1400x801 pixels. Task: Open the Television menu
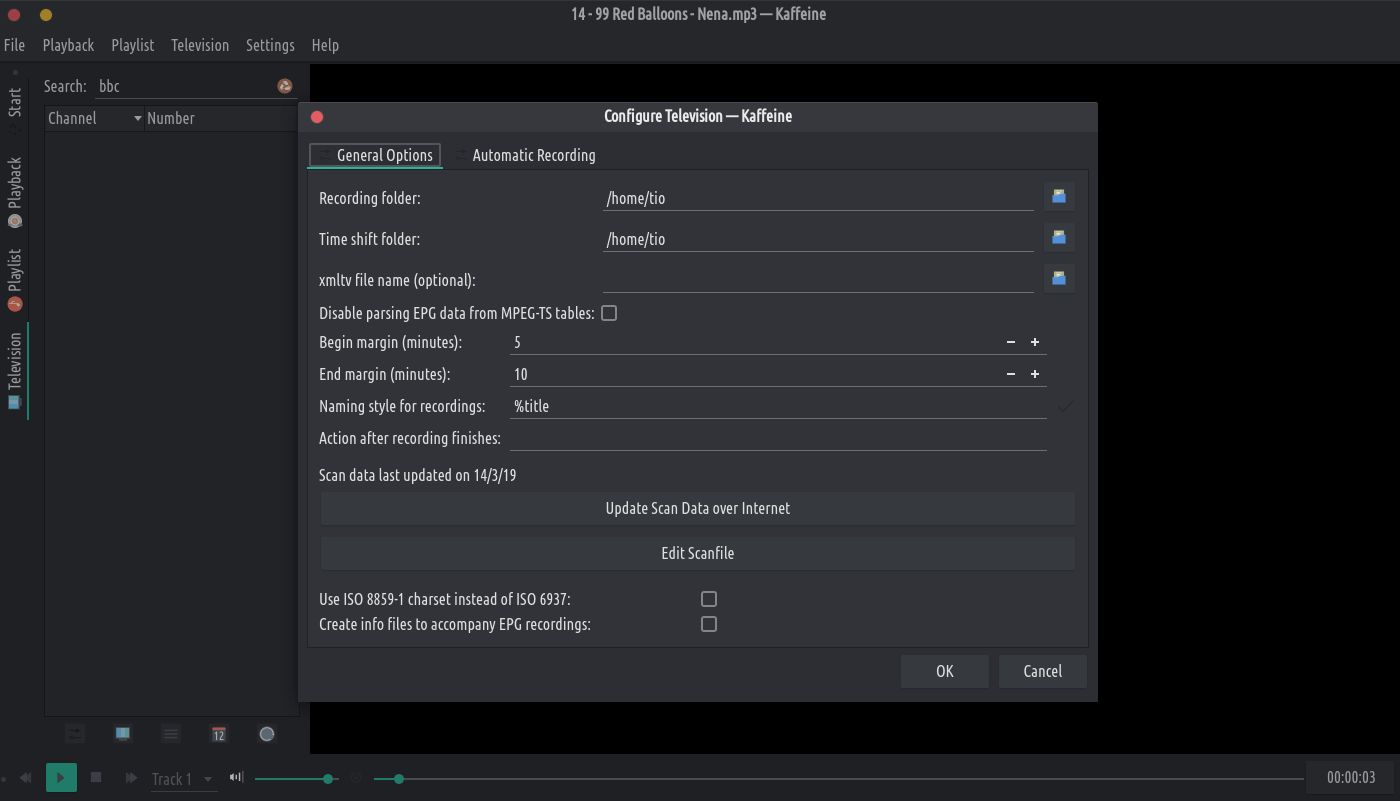tap(200, 45)
